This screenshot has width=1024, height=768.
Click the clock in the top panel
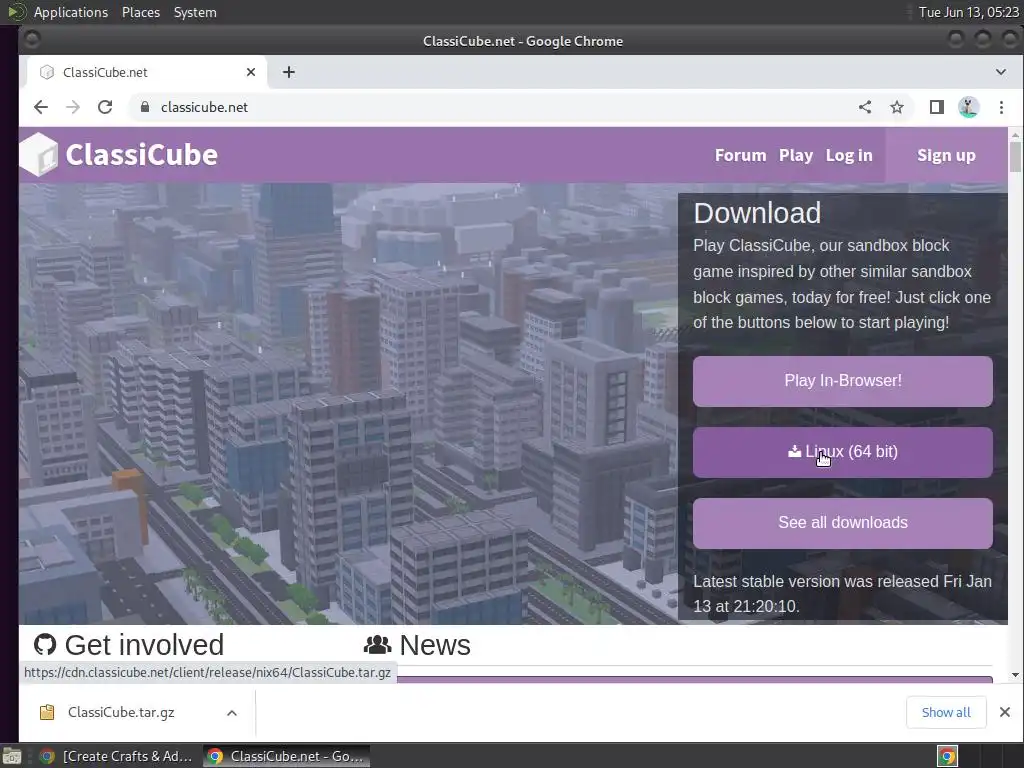968,12
